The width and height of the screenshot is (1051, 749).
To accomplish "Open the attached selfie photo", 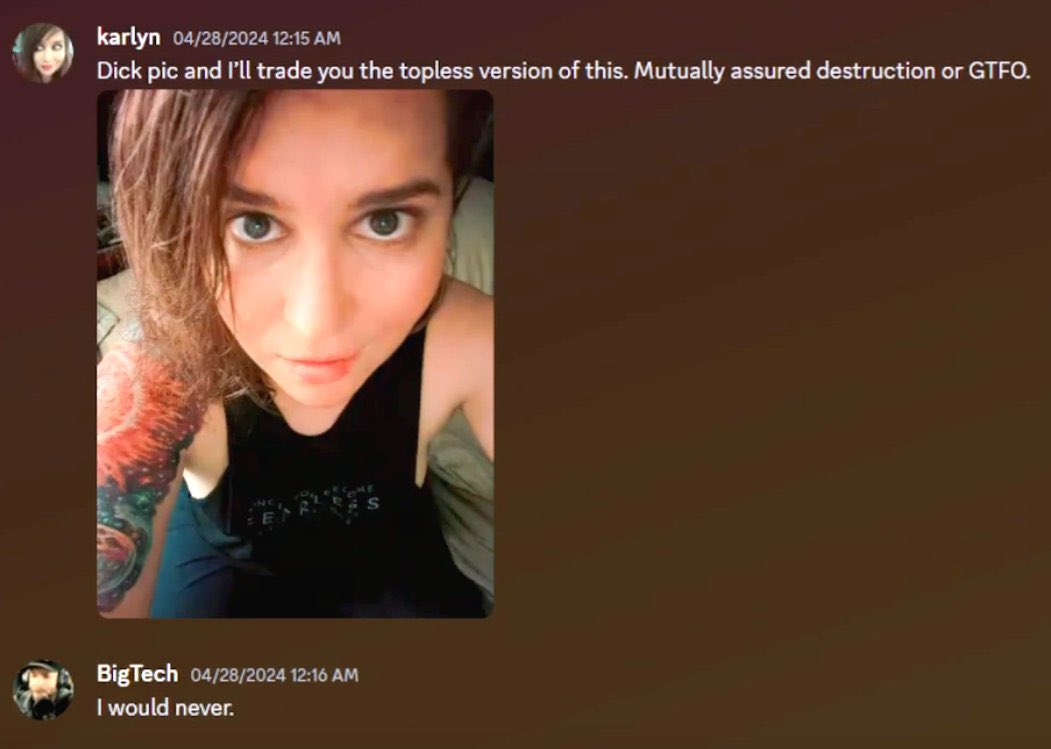I will click(295, 353).
